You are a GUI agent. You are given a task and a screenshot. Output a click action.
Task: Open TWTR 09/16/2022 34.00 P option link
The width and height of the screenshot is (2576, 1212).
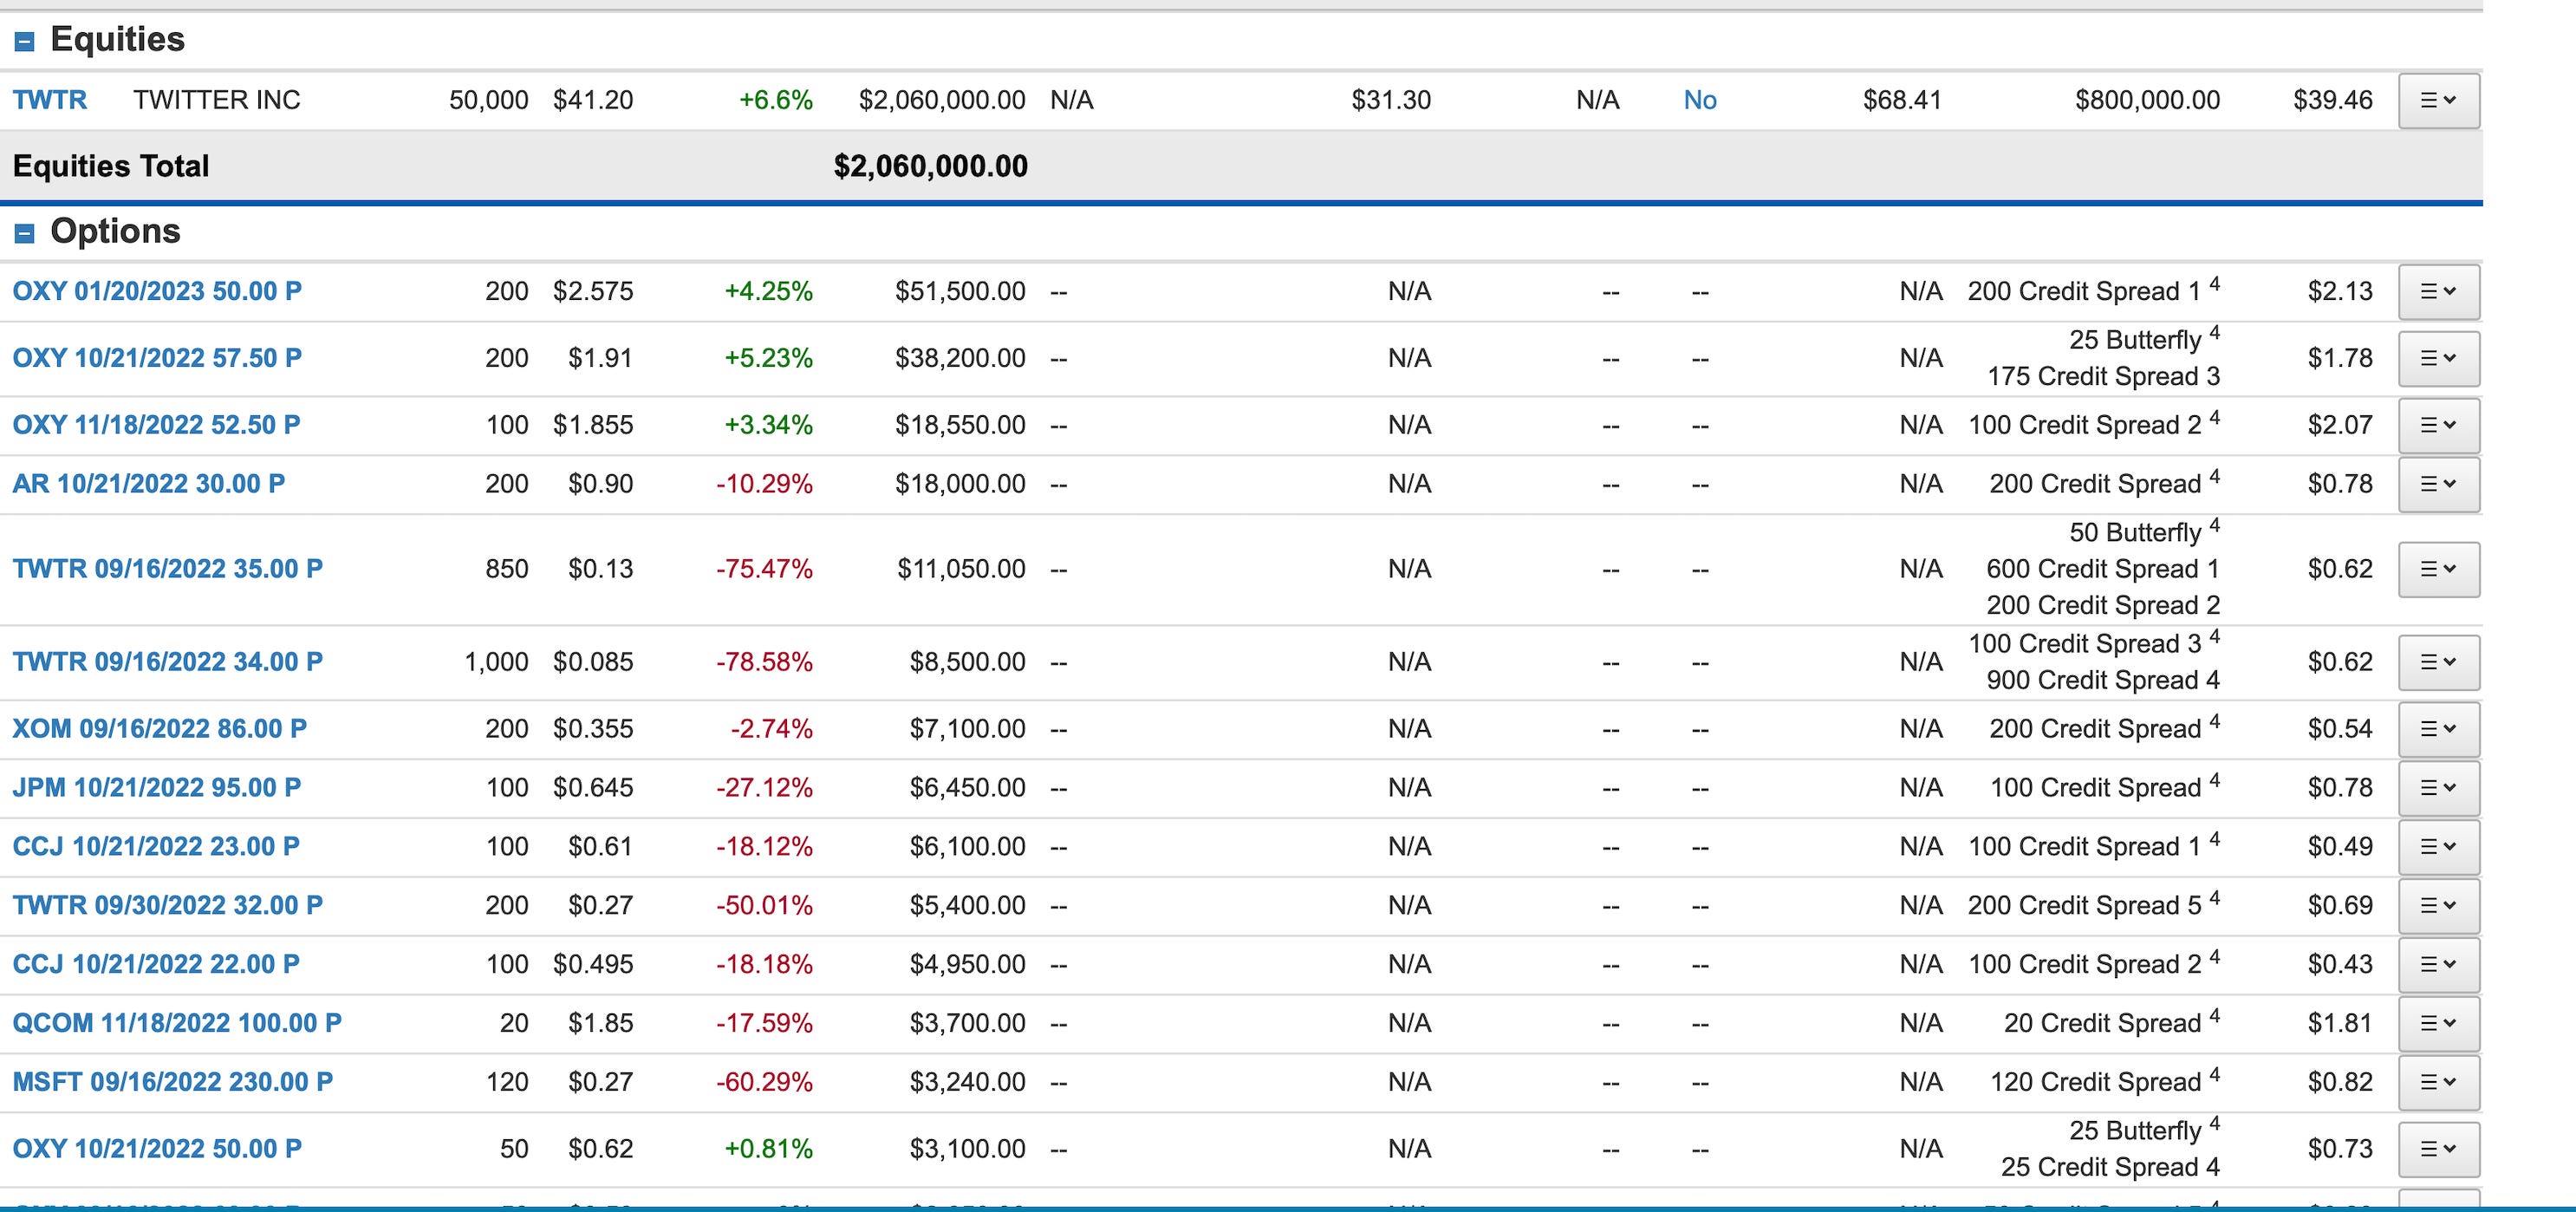[167, 662]
